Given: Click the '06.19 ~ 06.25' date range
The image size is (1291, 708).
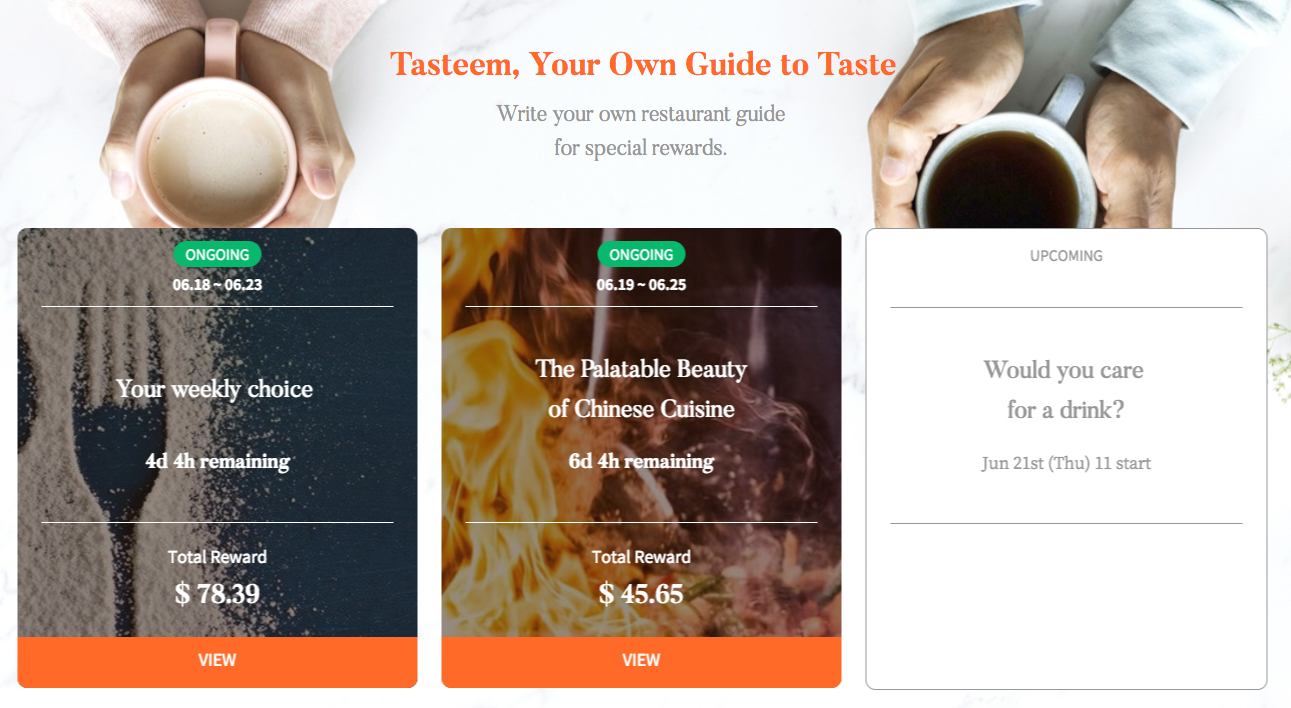Looking at the screenshot, I should click(641, 285).
